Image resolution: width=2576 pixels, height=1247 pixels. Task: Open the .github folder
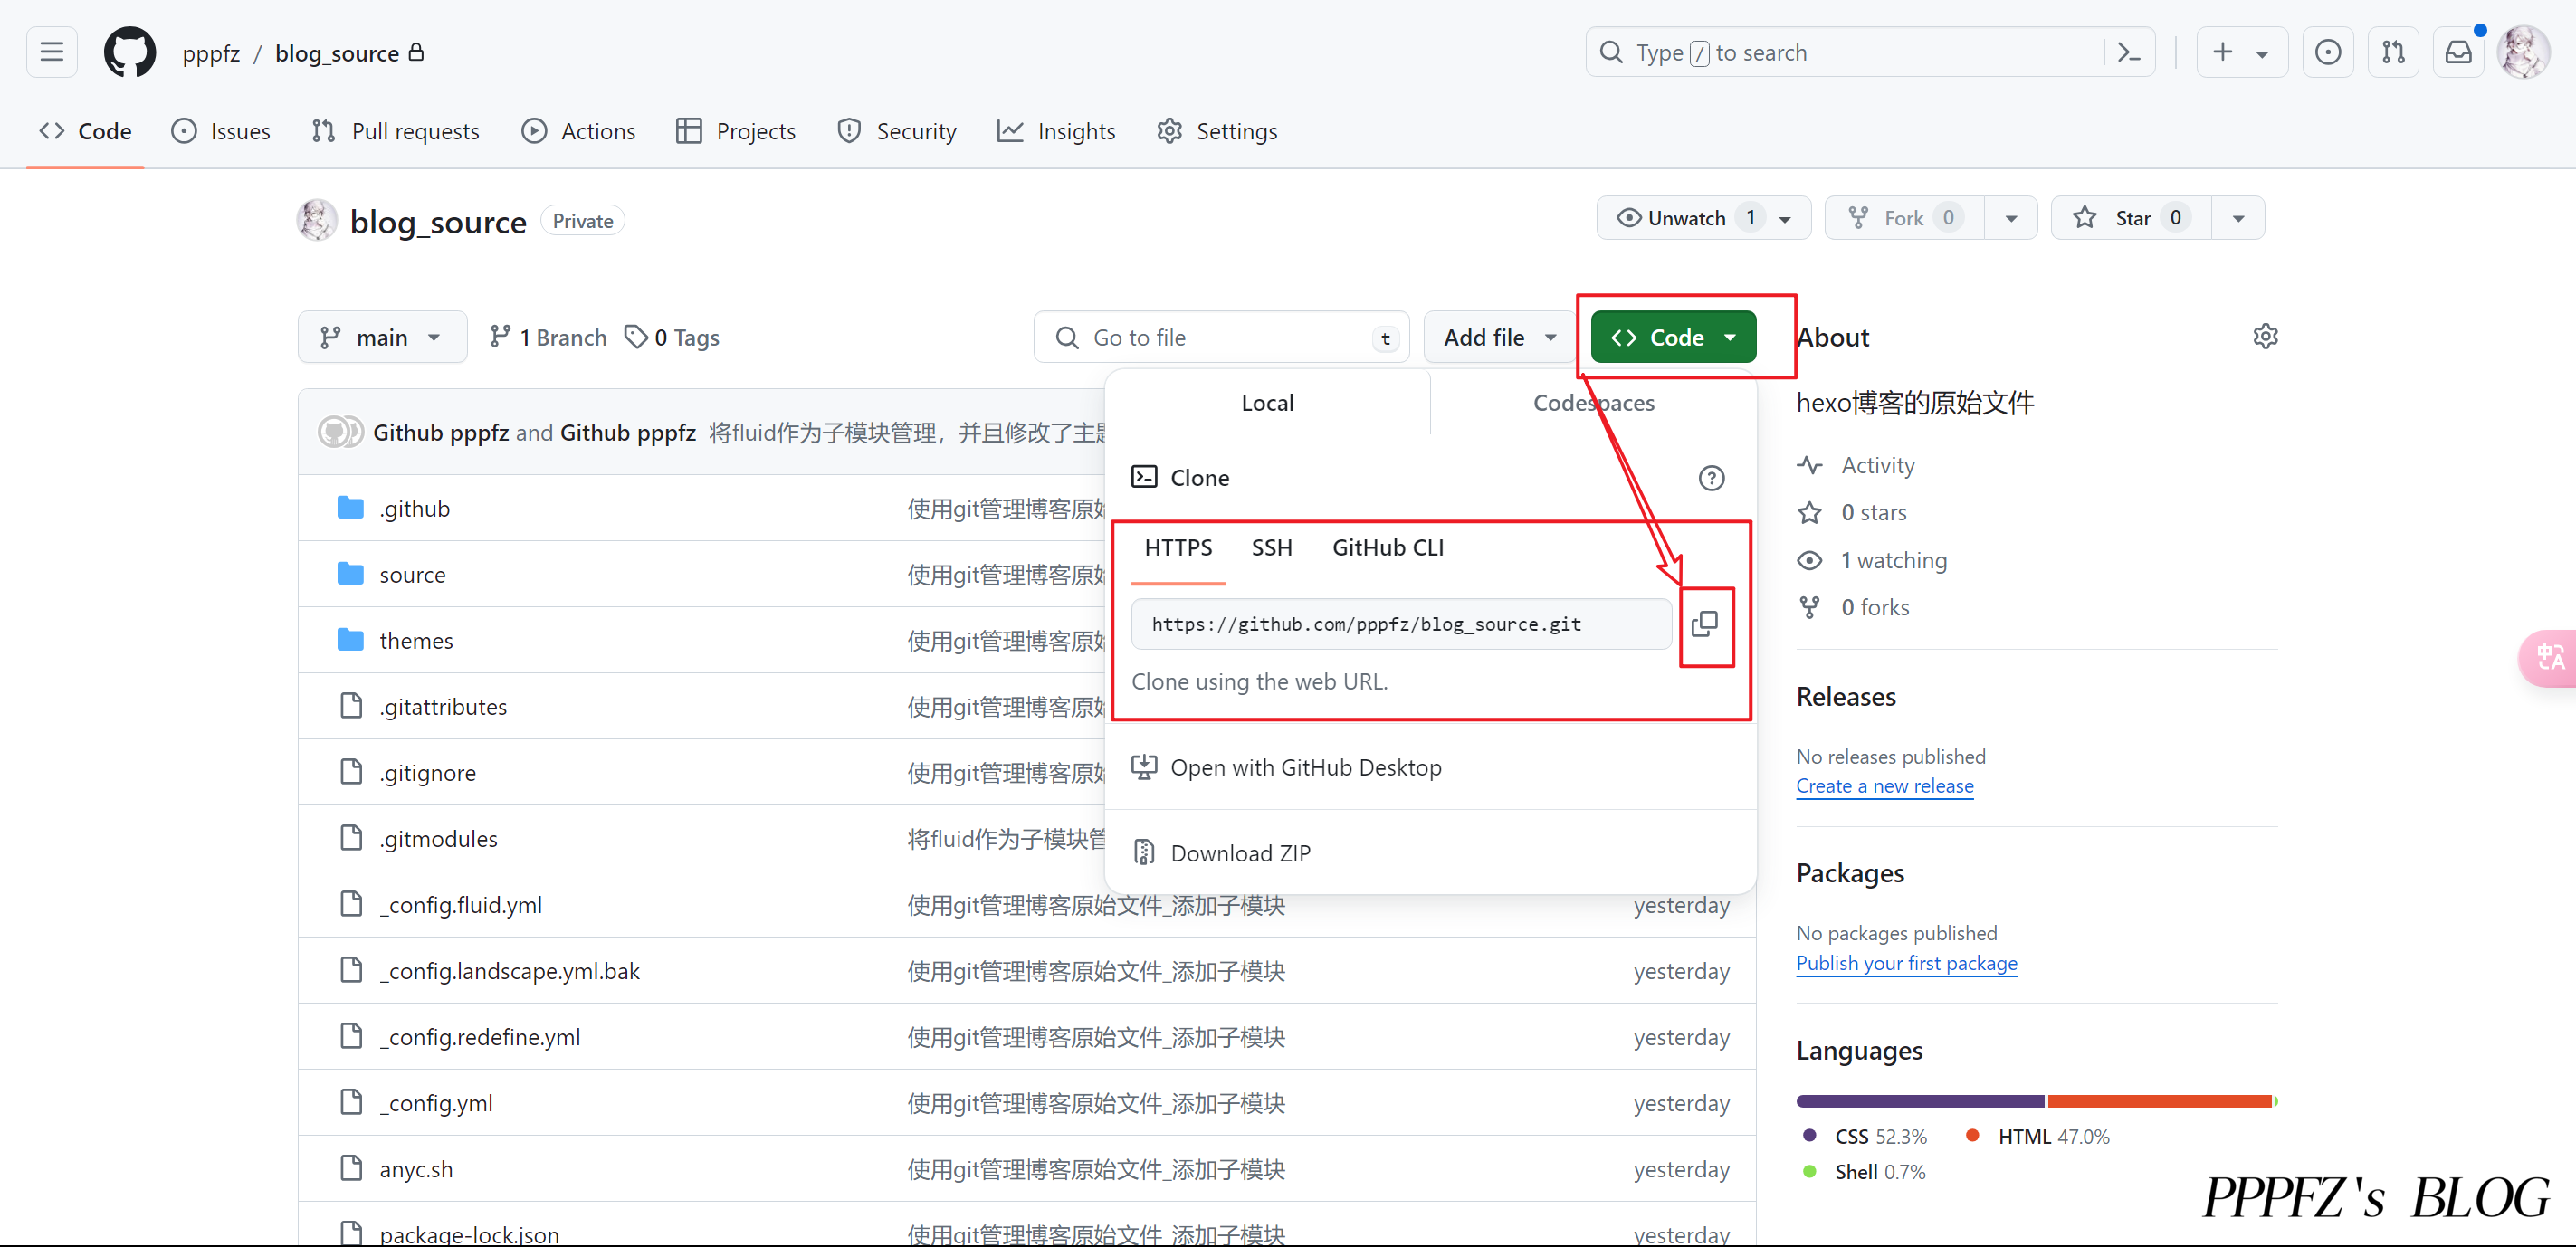(x=414, y=508)
